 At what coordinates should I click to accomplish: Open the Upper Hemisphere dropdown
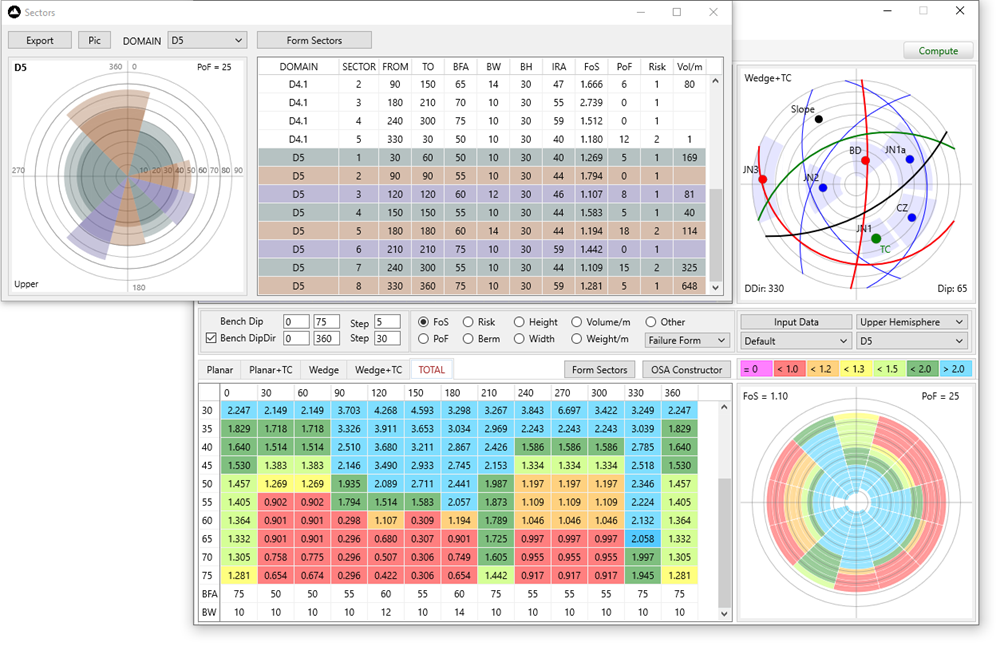pos(912,322)
